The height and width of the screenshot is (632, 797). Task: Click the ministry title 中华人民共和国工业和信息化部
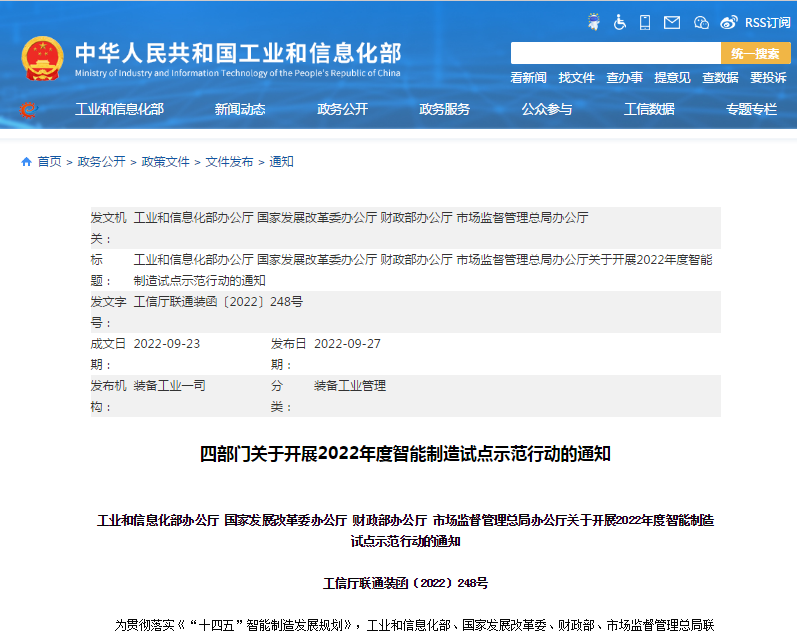tap(238, 53)
